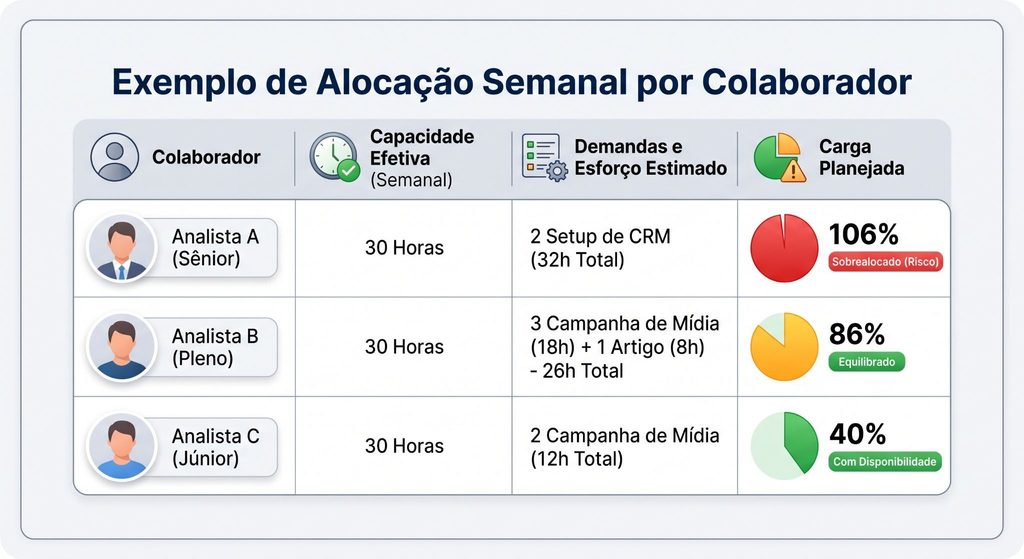
Task: Click Analista C's 30 Horas cell
Action: click(x=404, y=446)
